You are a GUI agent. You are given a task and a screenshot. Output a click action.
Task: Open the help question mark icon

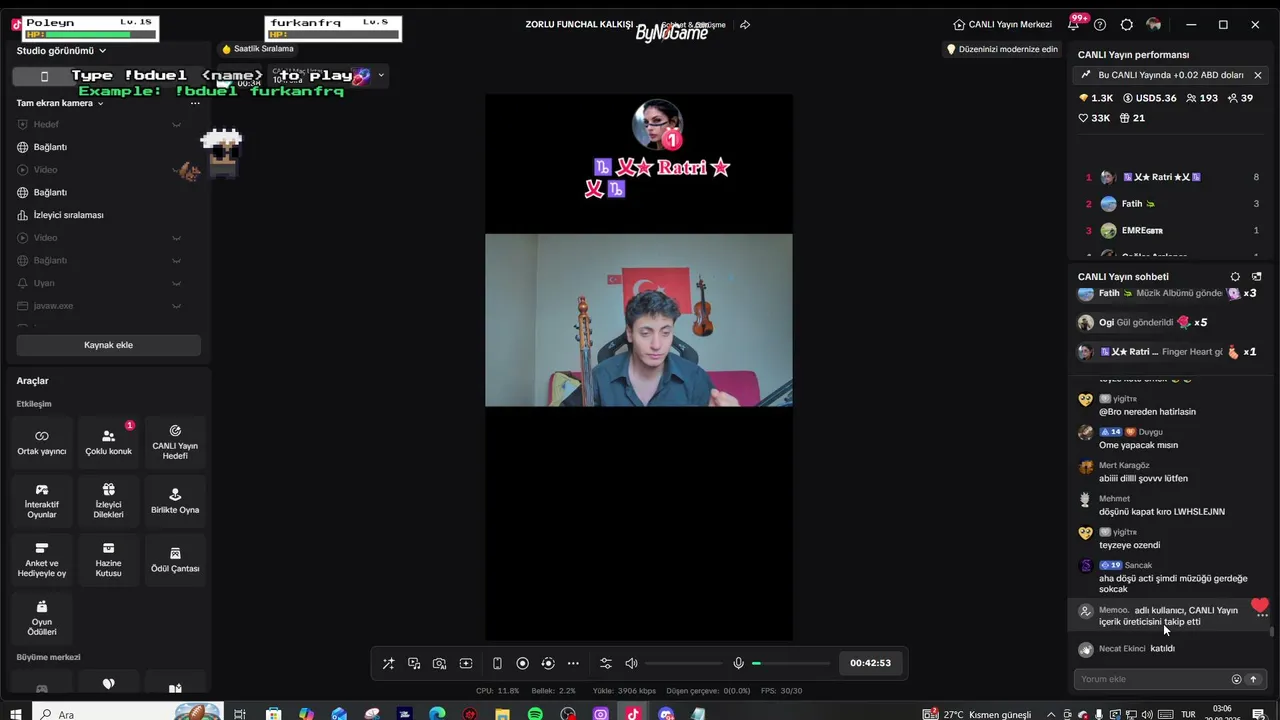pos(1100,25)
